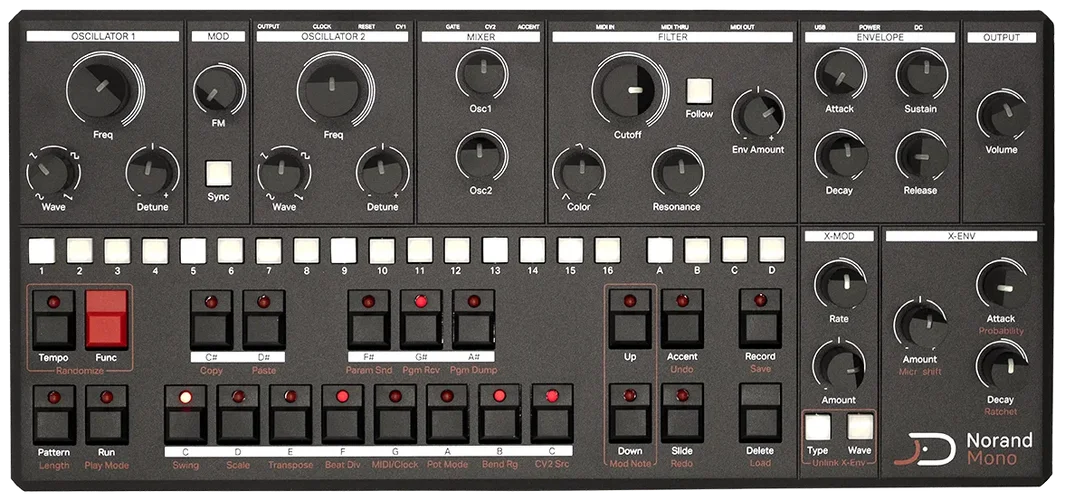Select pattern bank C button
Viewport: 1065px width, 500px height.
click(x=735, y=250)
